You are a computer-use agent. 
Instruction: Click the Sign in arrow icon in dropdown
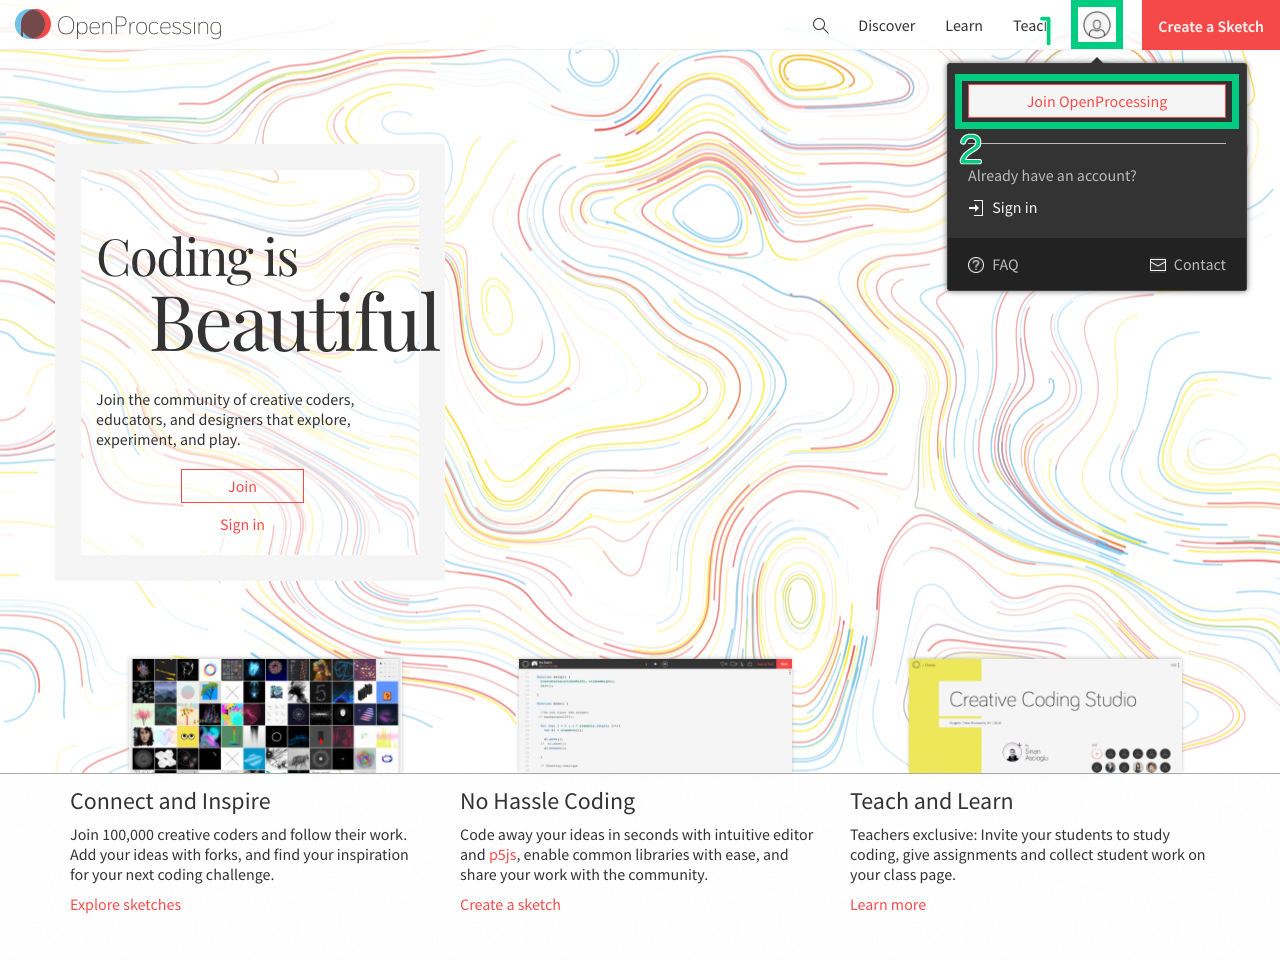pyautogui.click(x=976, y=208)
